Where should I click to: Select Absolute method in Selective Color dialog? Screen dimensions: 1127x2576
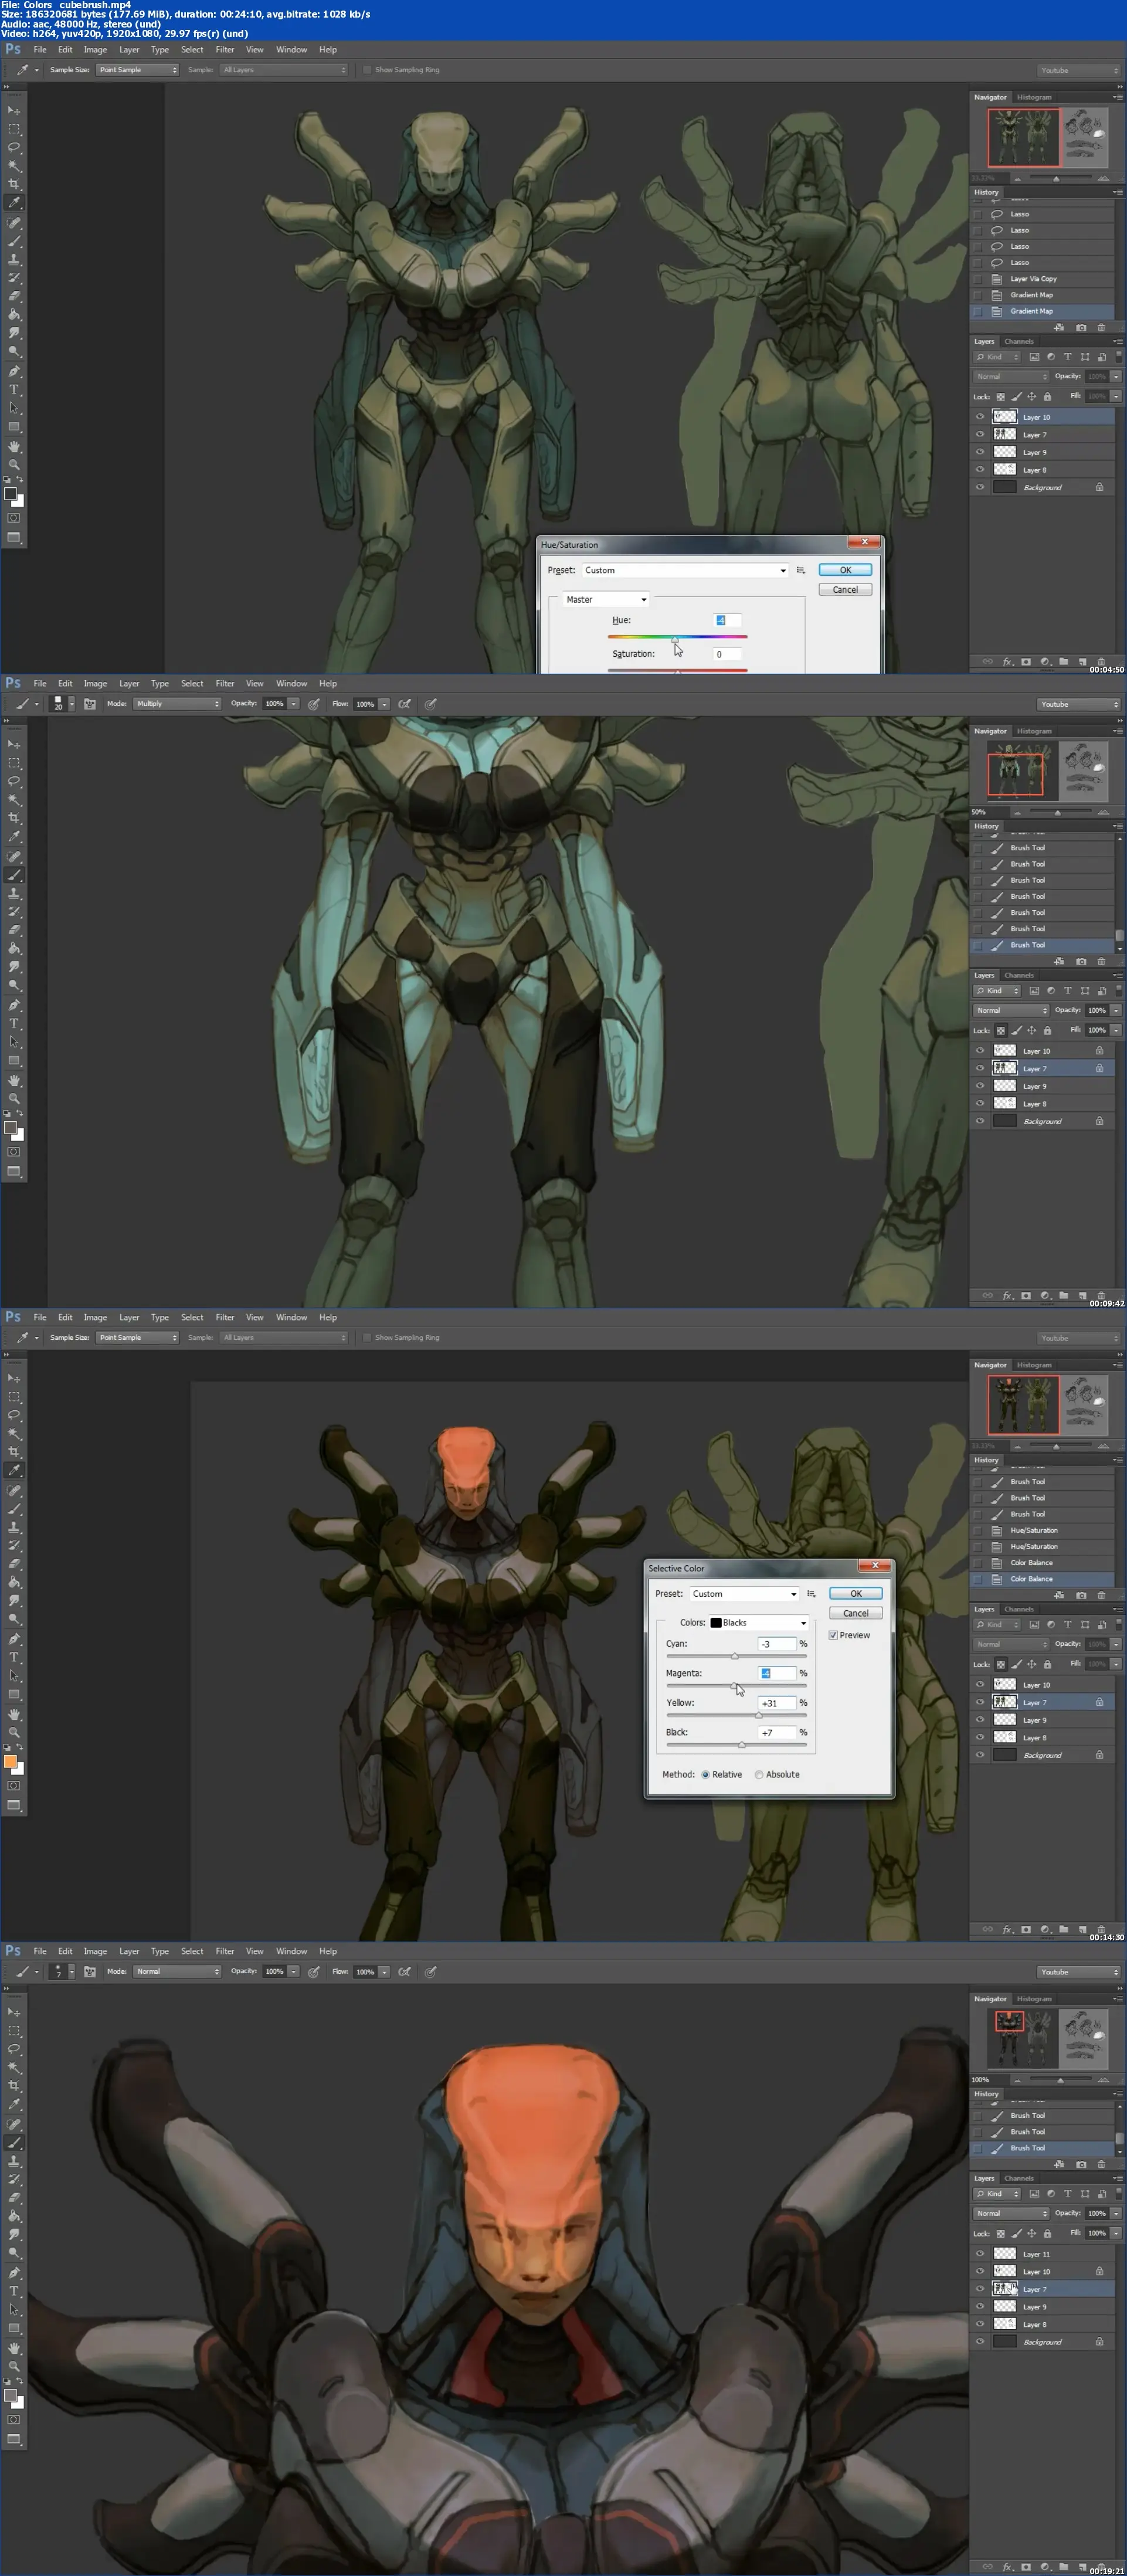(x=759, y=1774)
